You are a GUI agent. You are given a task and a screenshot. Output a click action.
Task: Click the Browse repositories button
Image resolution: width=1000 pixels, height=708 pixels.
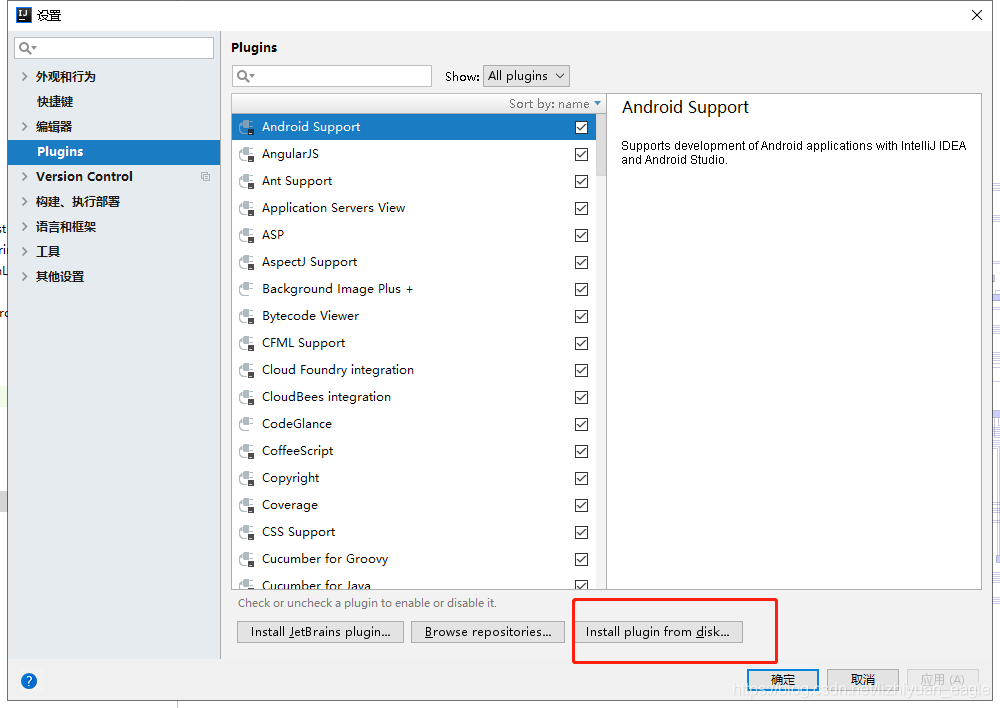pos(487,632)
